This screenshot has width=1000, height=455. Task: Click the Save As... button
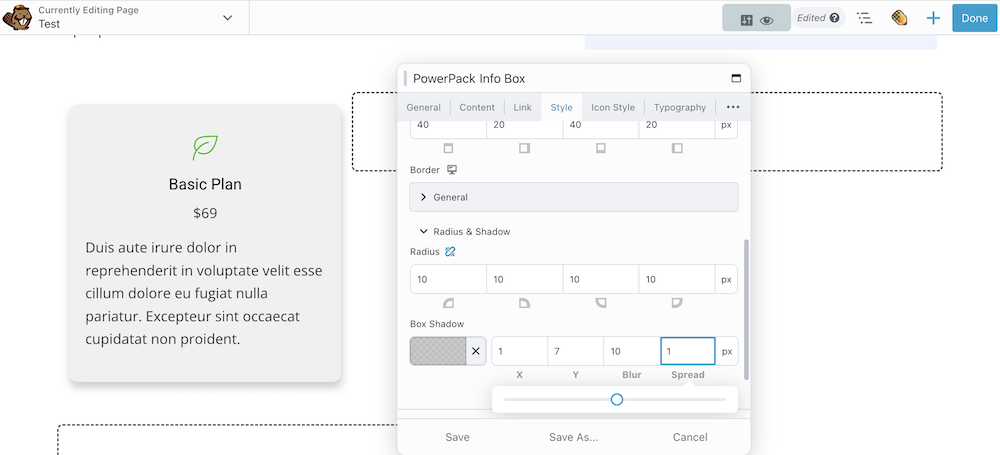573,437
